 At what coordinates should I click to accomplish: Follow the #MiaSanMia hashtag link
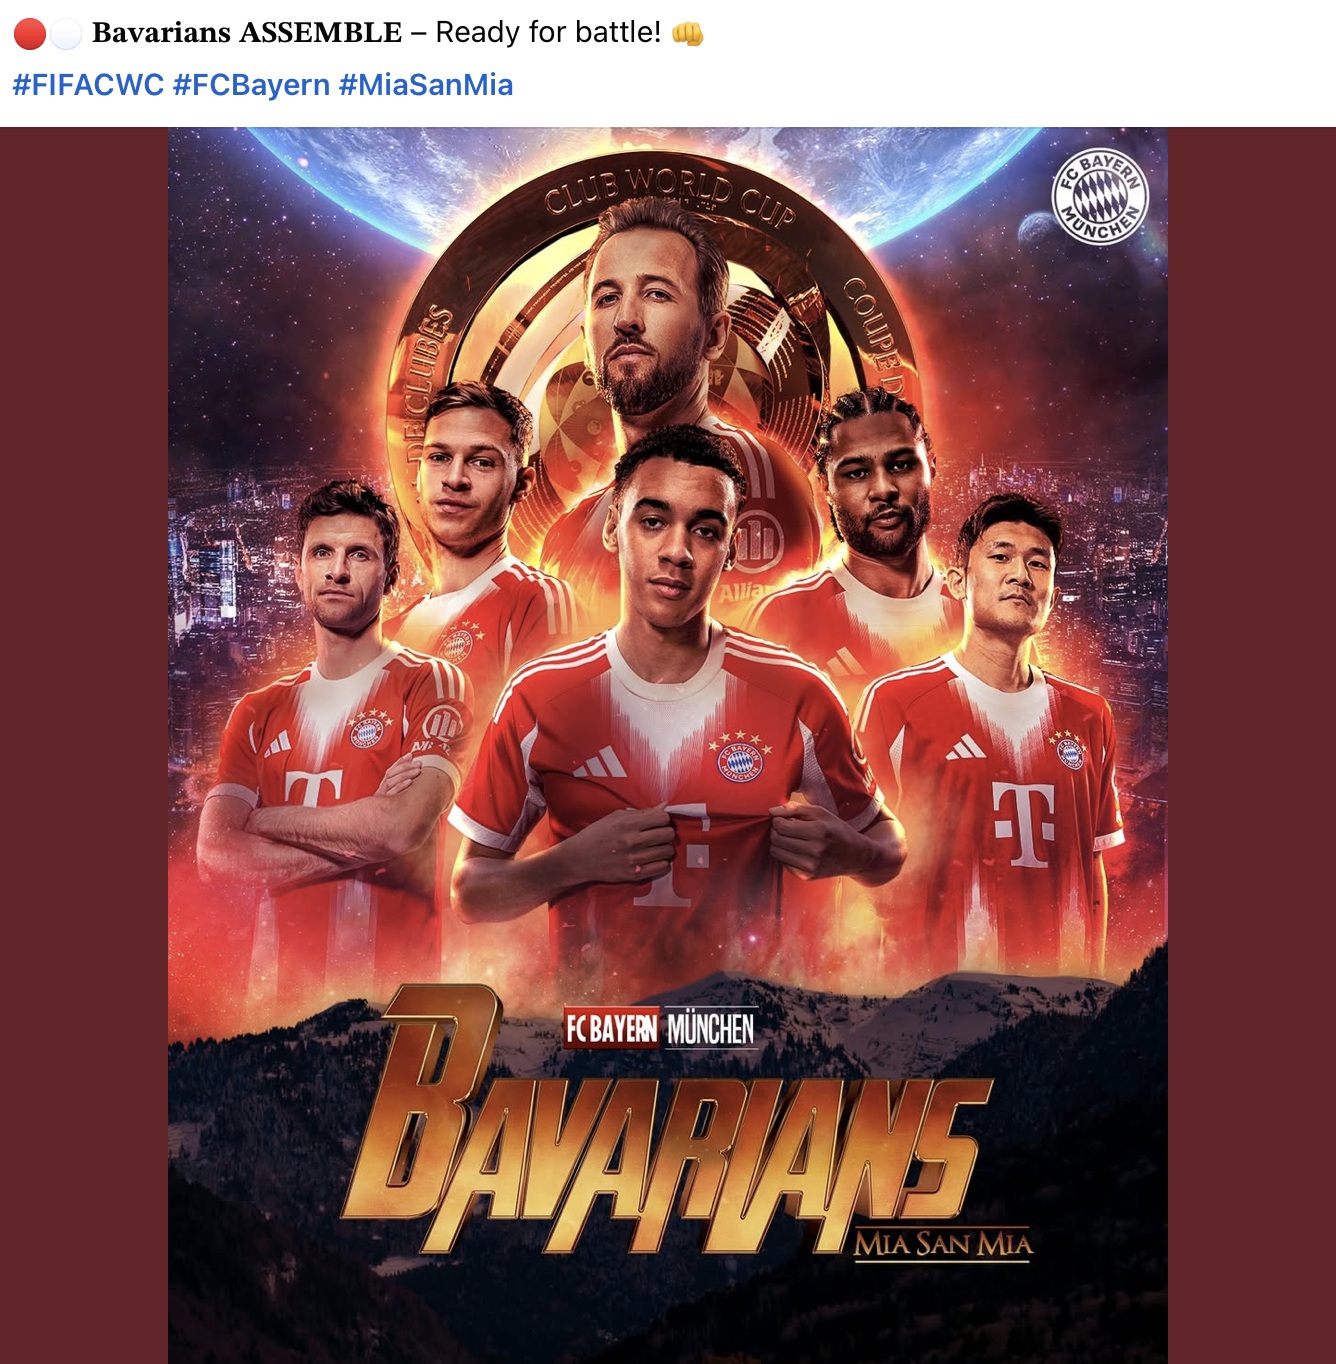click(426, 85)
